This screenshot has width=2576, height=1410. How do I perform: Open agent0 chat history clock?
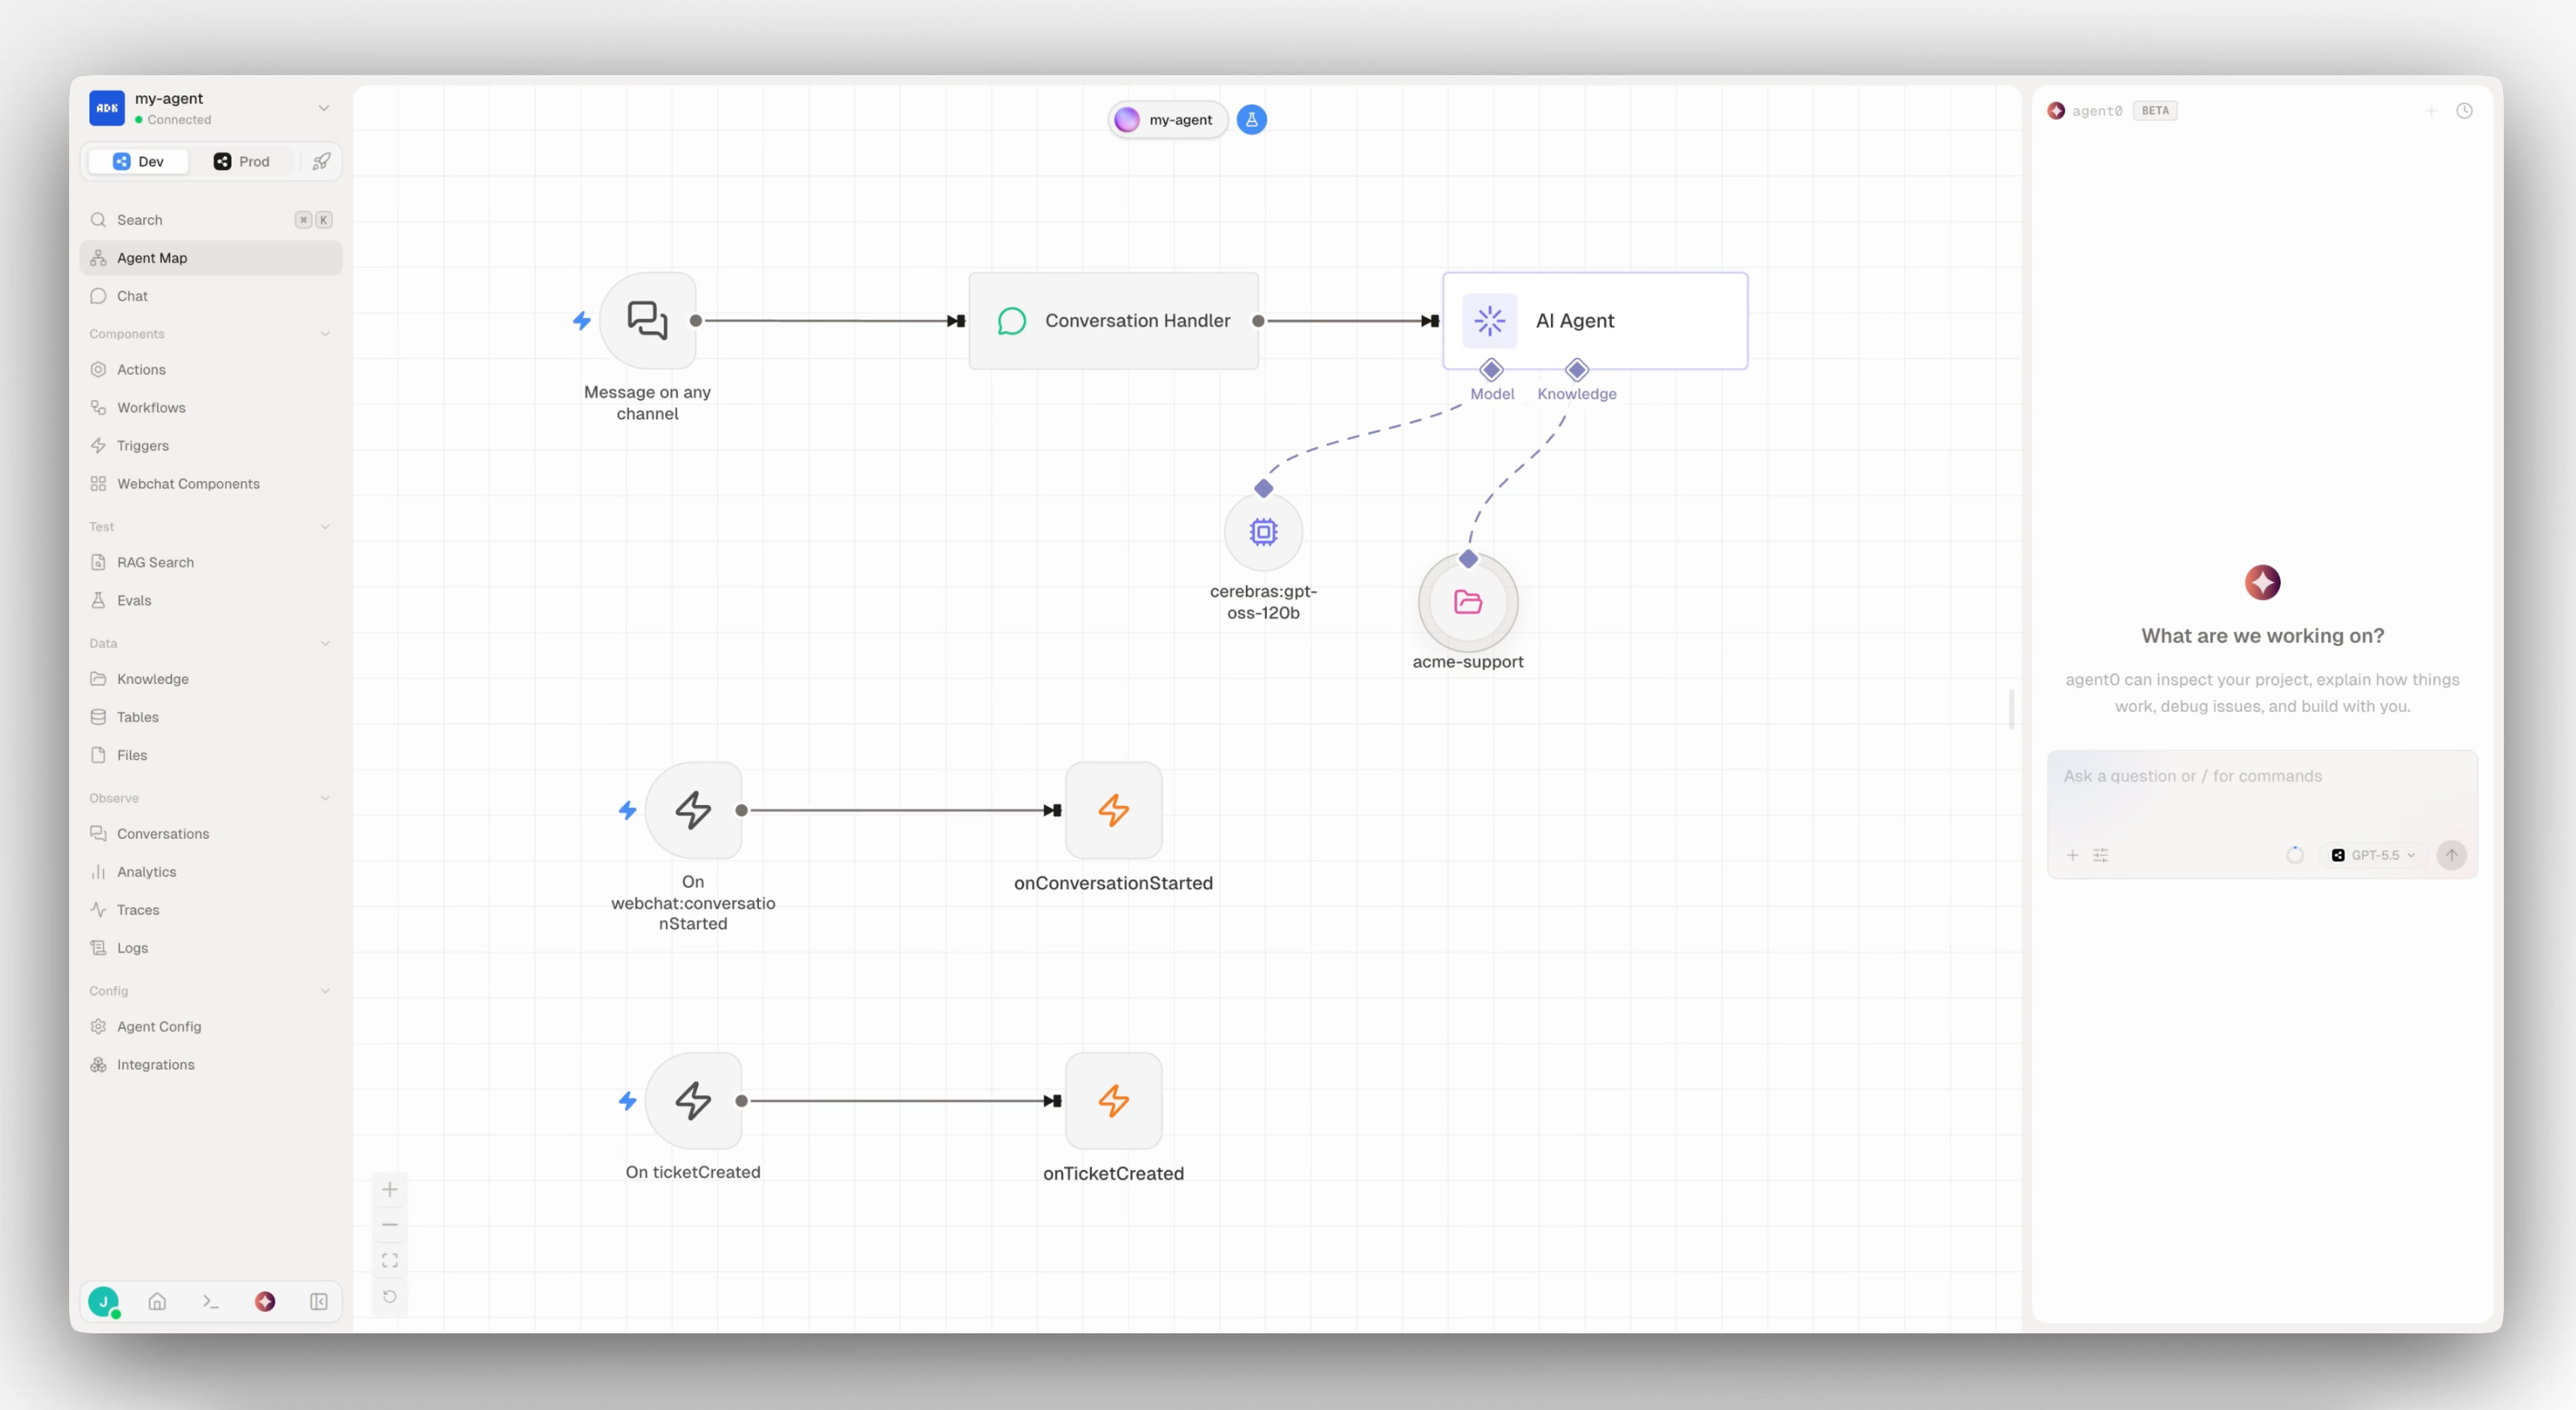pos(2464,111)
